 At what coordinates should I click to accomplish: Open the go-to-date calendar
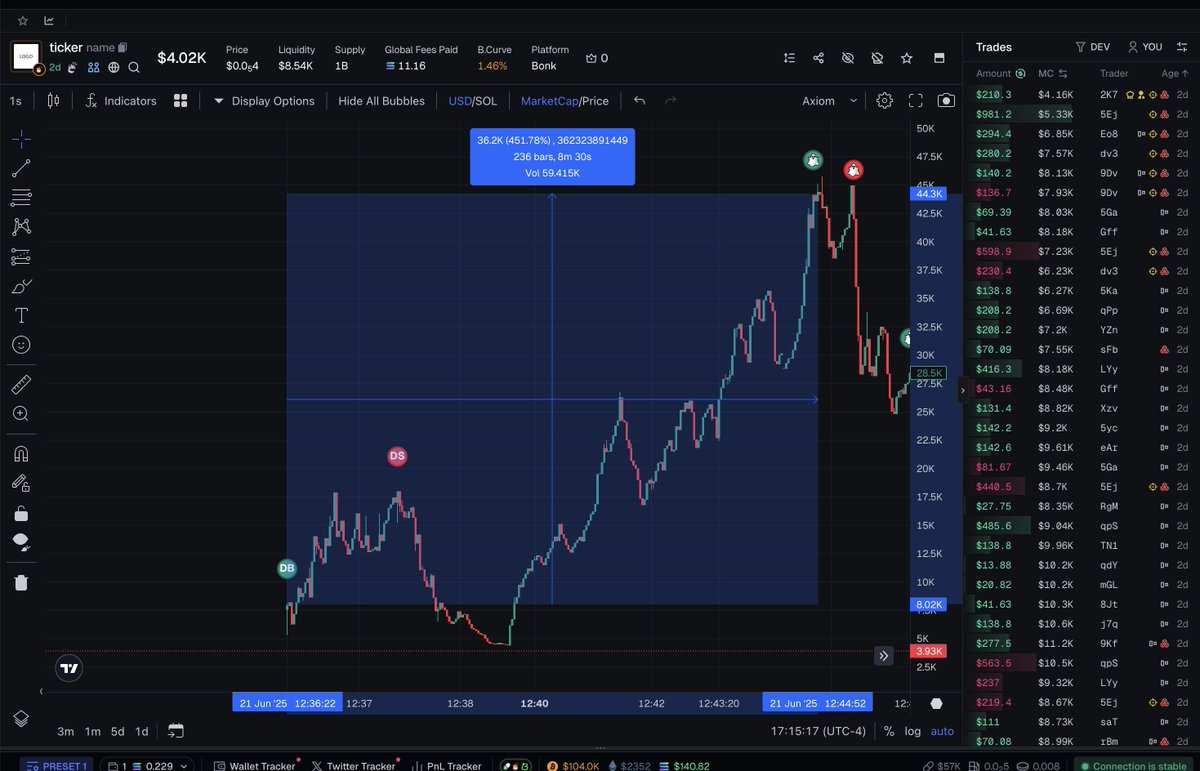click(x=176, y=731)
